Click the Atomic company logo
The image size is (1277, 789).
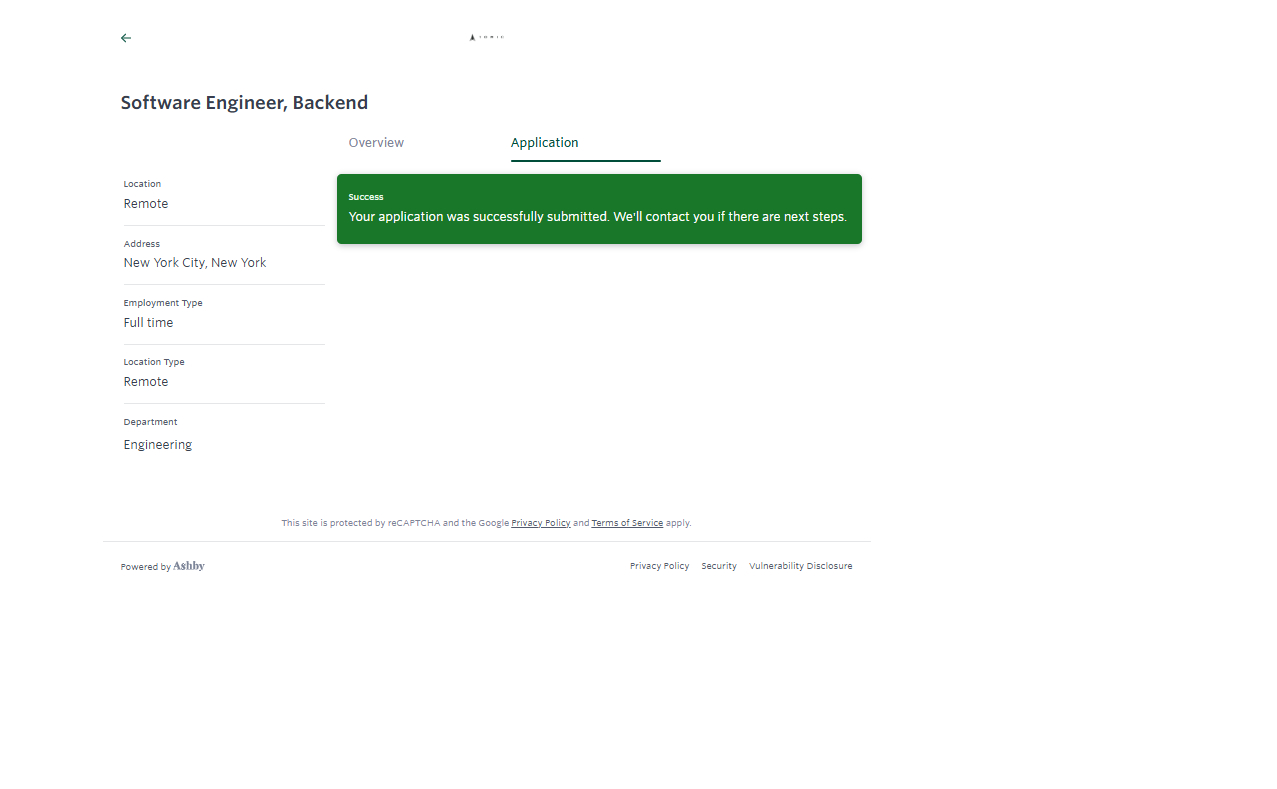coord(486,38)
